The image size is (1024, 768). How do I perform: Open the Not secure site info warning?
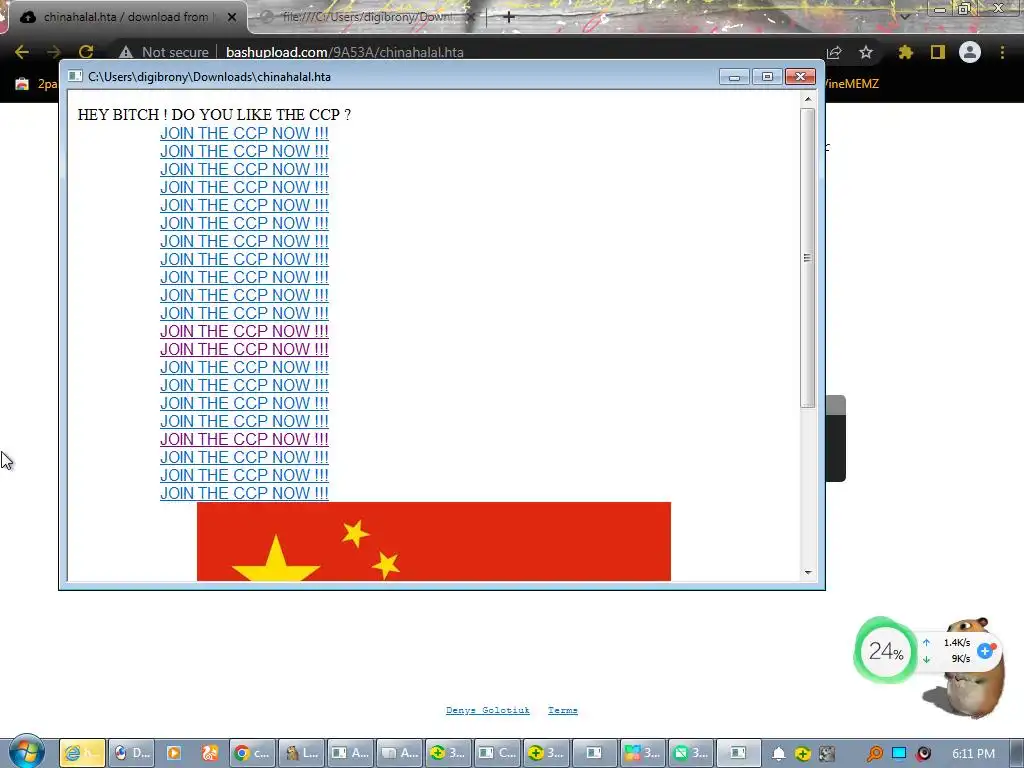tap(163, 52)
